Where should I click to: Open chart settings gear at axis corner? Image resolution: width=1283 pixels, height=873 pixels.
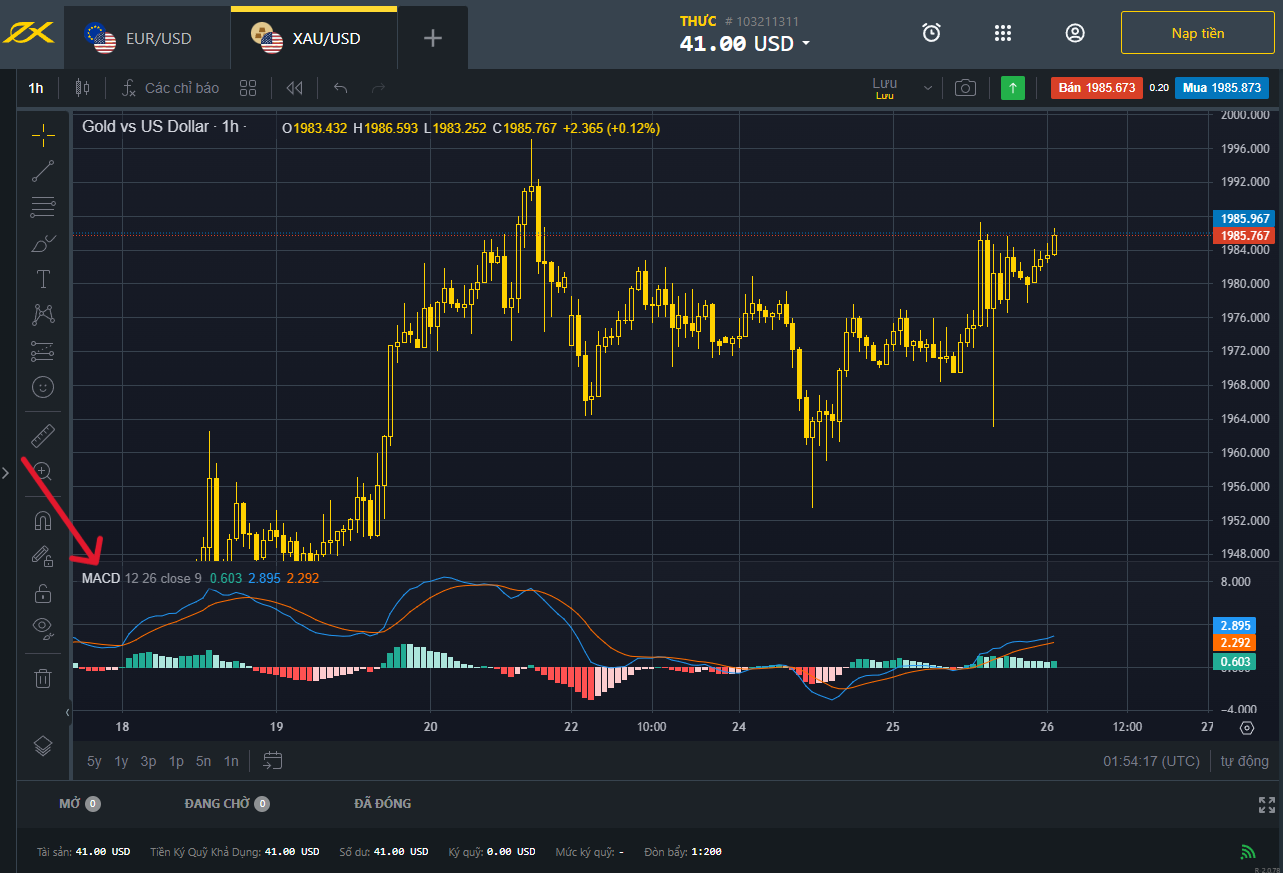pos(1246,728)
